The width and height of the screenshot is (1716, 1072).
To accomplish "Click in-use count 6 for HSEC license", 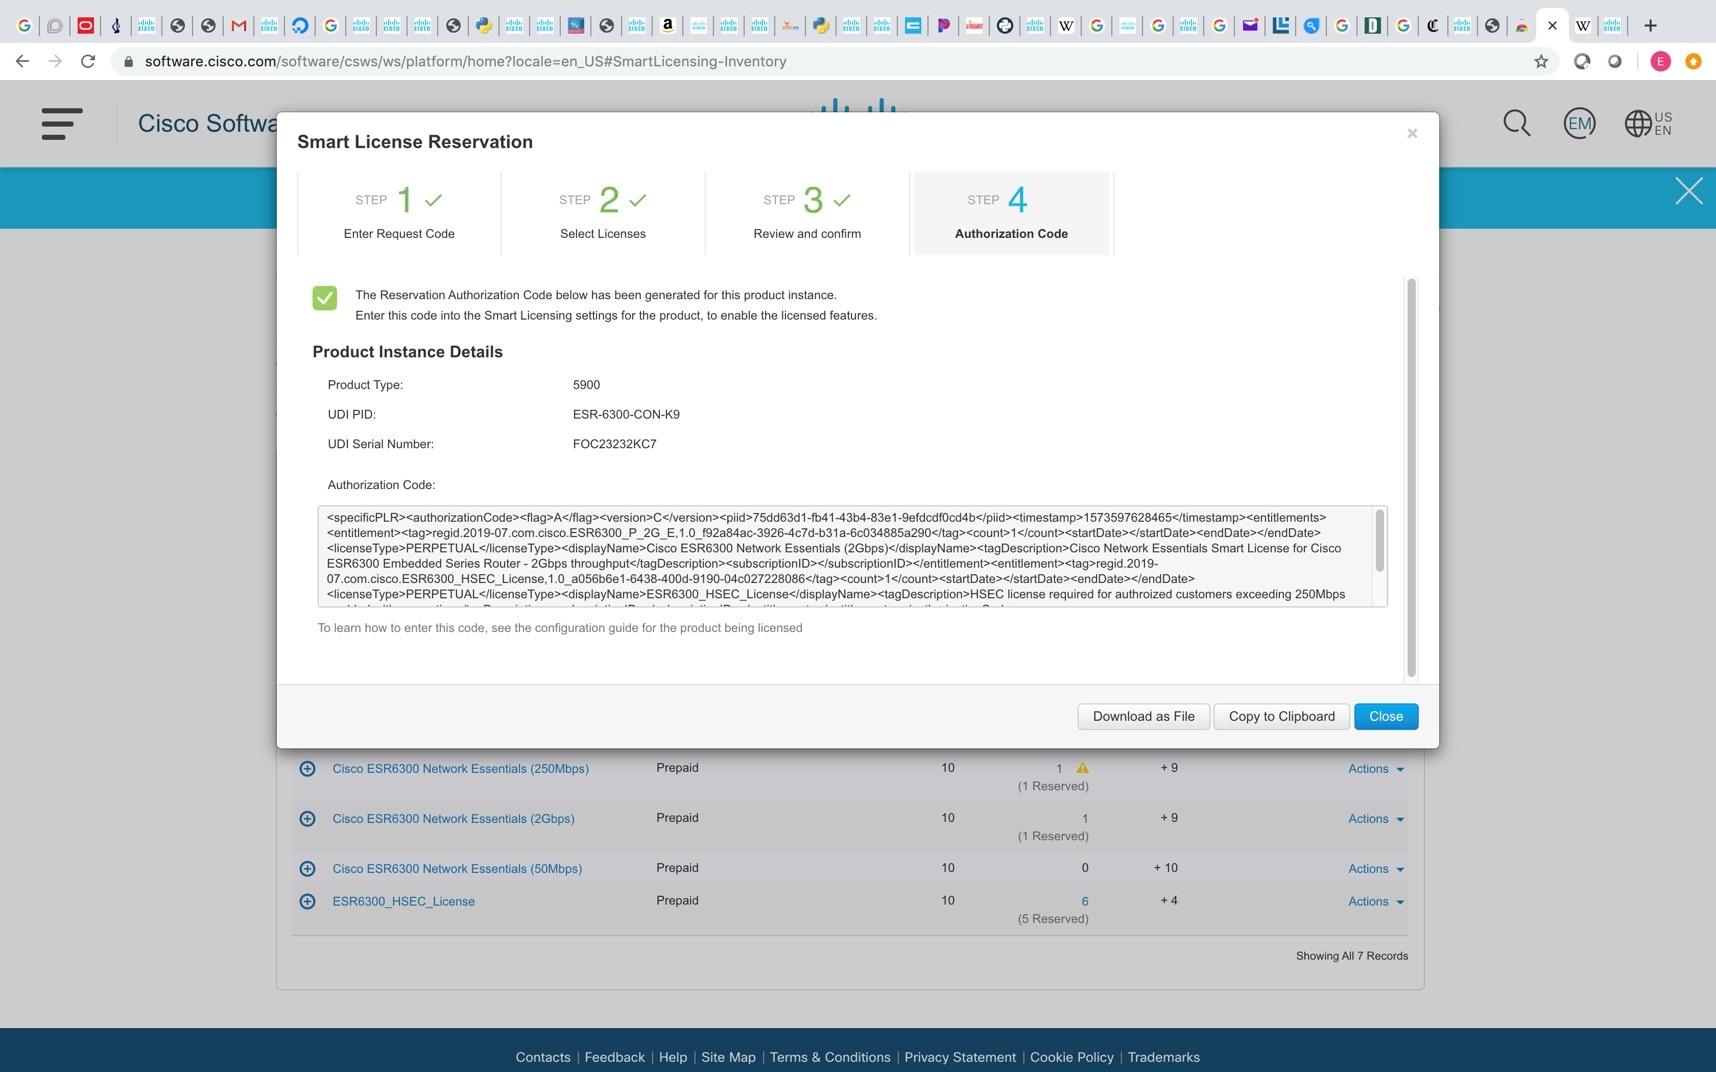I will pyautogui.click(x=1084, y=901).
